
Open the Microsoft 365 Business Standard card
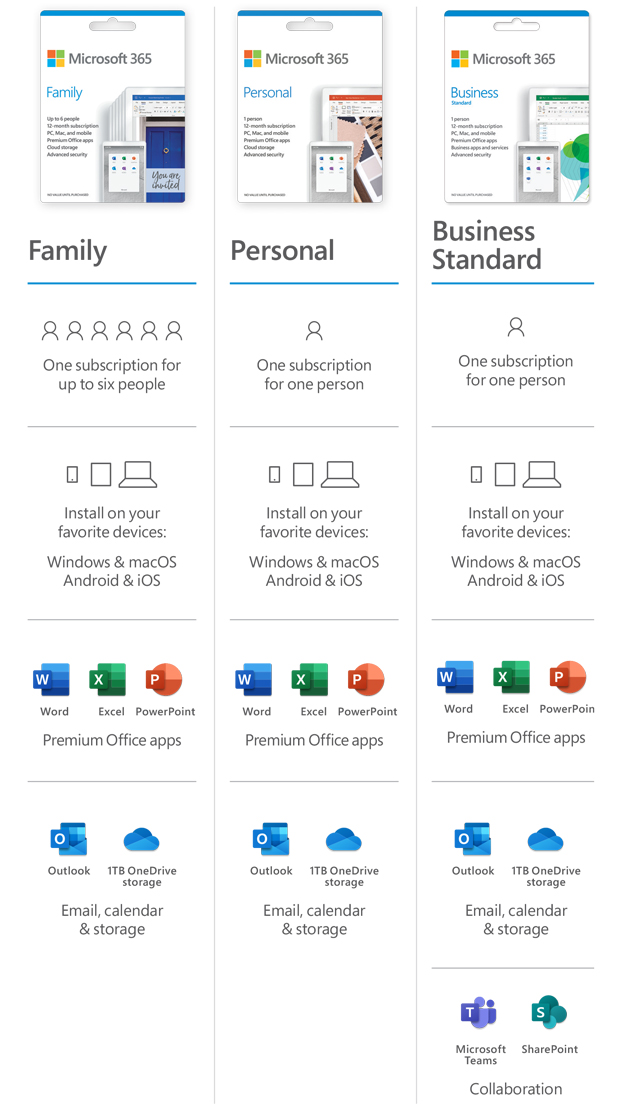pyautogui.click(x=517, y=107)
